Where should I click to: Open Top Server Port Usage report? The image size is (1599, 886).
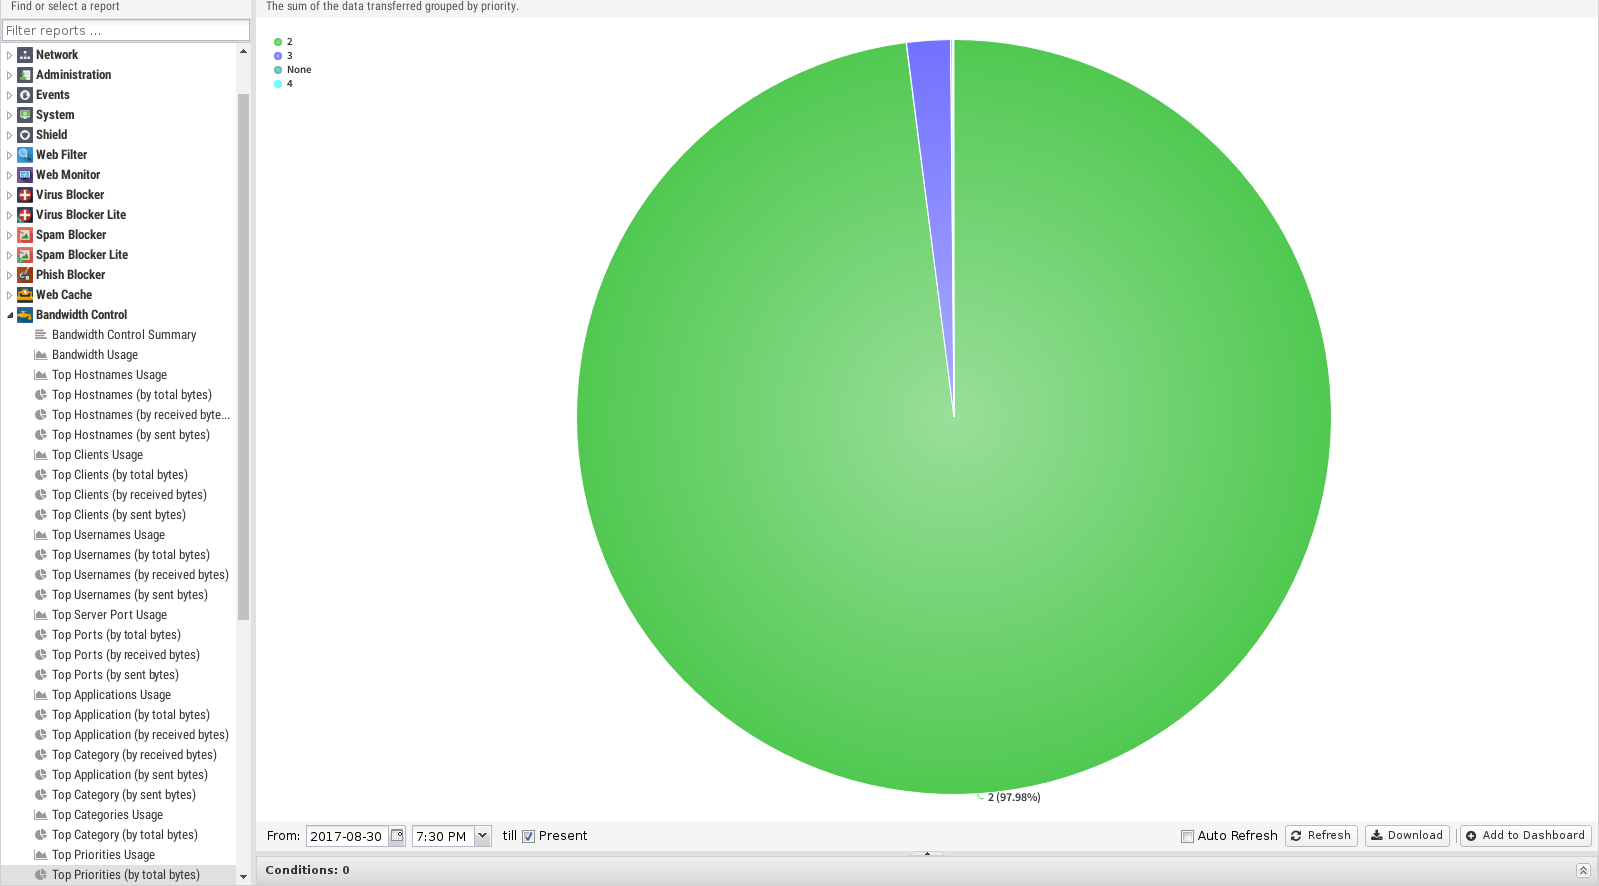109,615
